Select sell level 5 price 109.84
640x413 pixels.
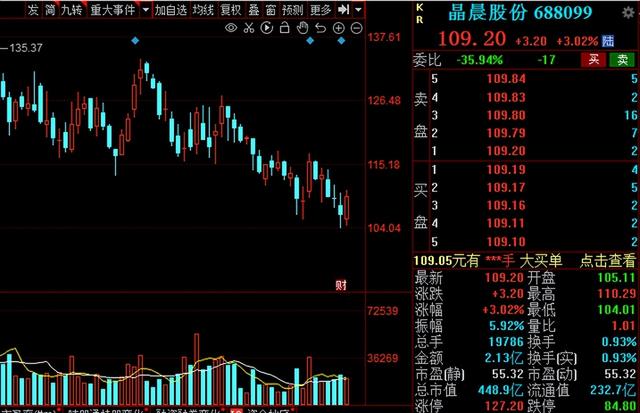tap(506, 79)
